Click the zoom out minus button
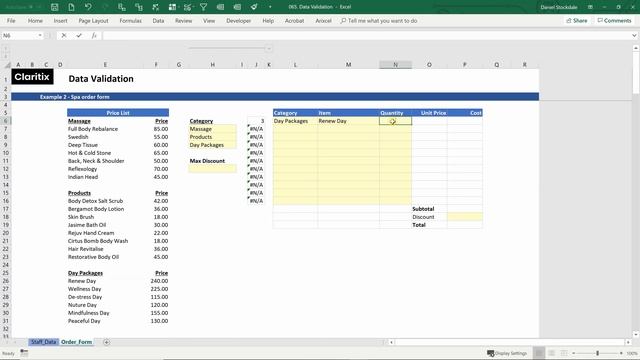The image size is (640, 360). 573,353
